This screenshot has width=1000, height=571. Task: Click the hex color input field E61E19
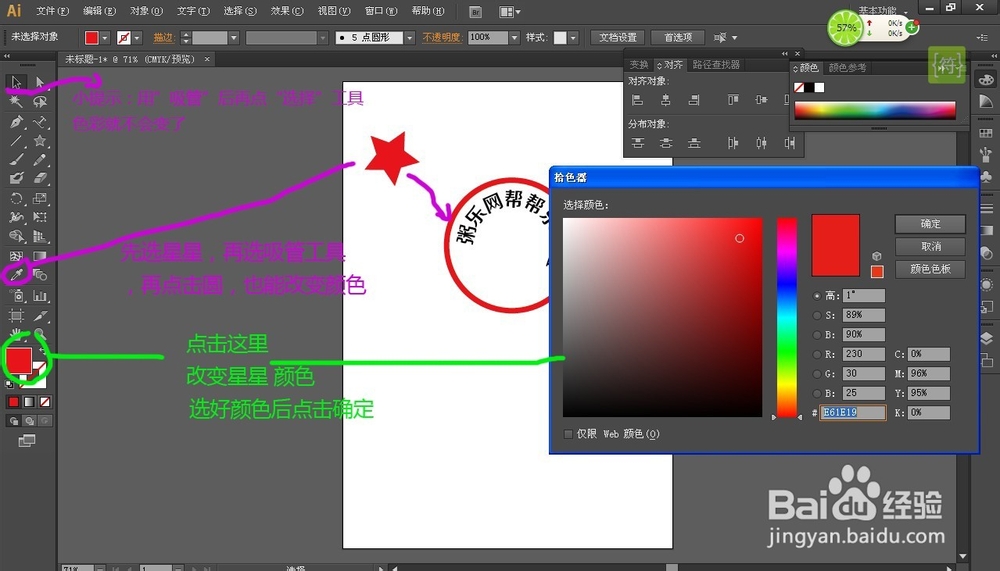coord(853,413)
